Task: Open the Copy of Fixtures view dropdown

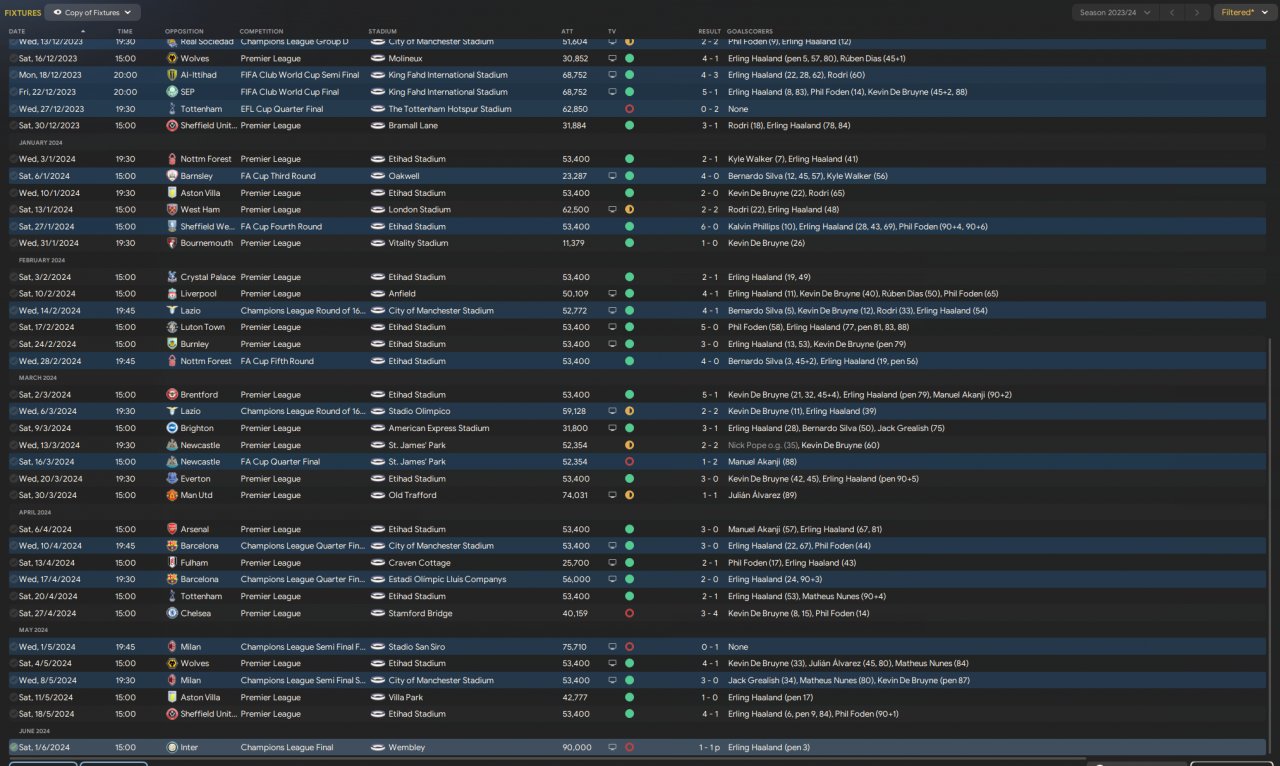Action: [x=93, y=13]
